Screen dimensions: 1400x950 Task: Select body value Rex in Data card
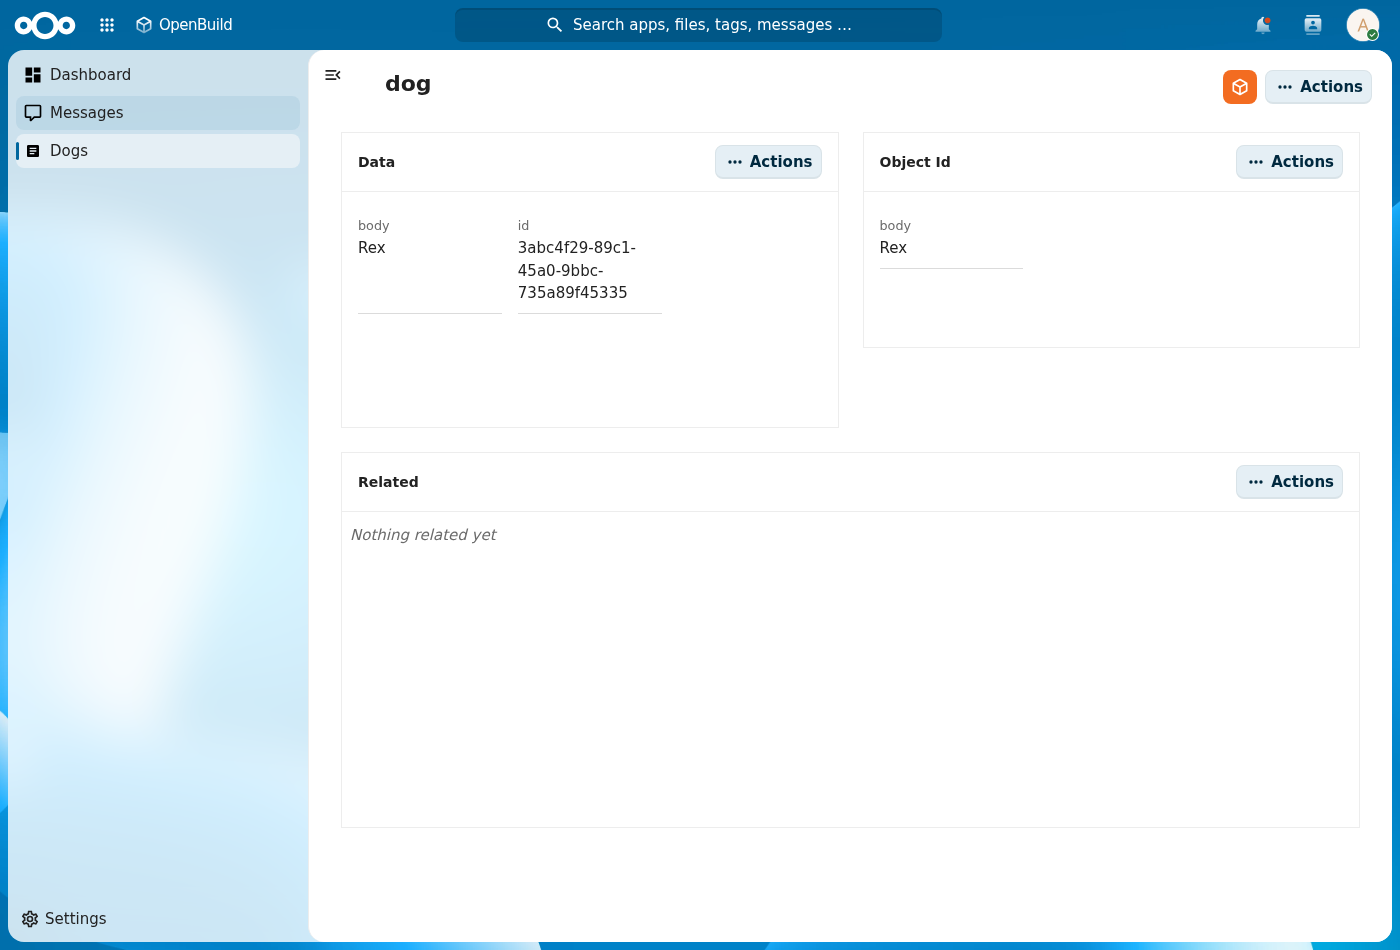point(372,248)
